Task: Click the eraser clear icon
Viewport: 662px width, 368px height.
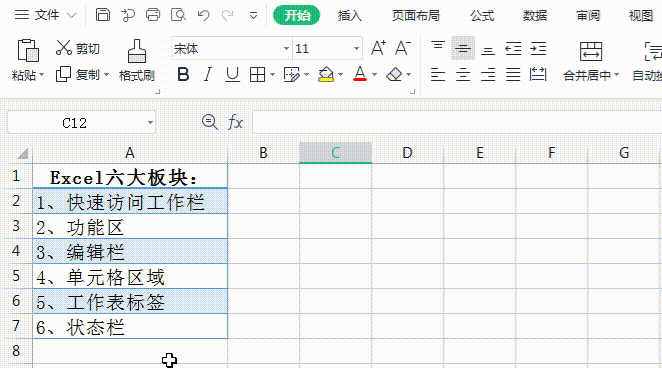Action: click(394, 75)
